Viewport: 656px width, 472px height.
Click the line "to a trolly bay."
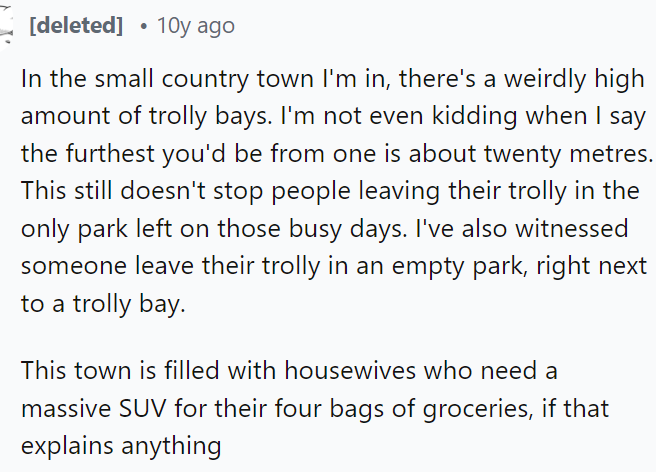[x=103, y=304]
